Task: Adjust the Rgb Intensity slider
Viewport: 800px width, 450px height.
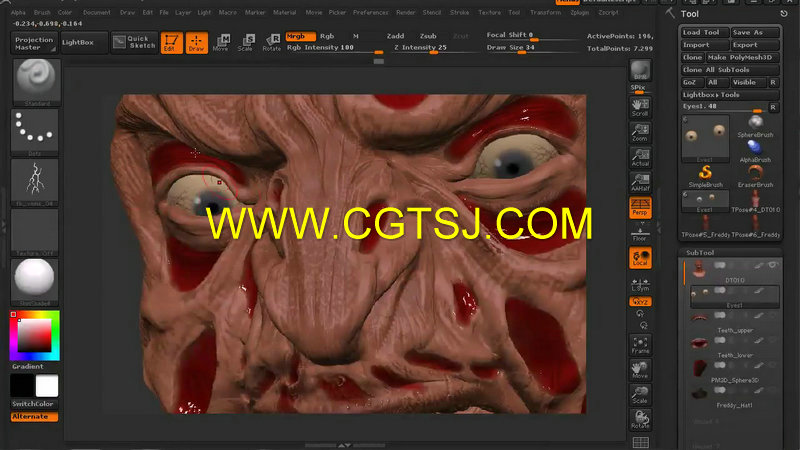Action: pos(334,48)
